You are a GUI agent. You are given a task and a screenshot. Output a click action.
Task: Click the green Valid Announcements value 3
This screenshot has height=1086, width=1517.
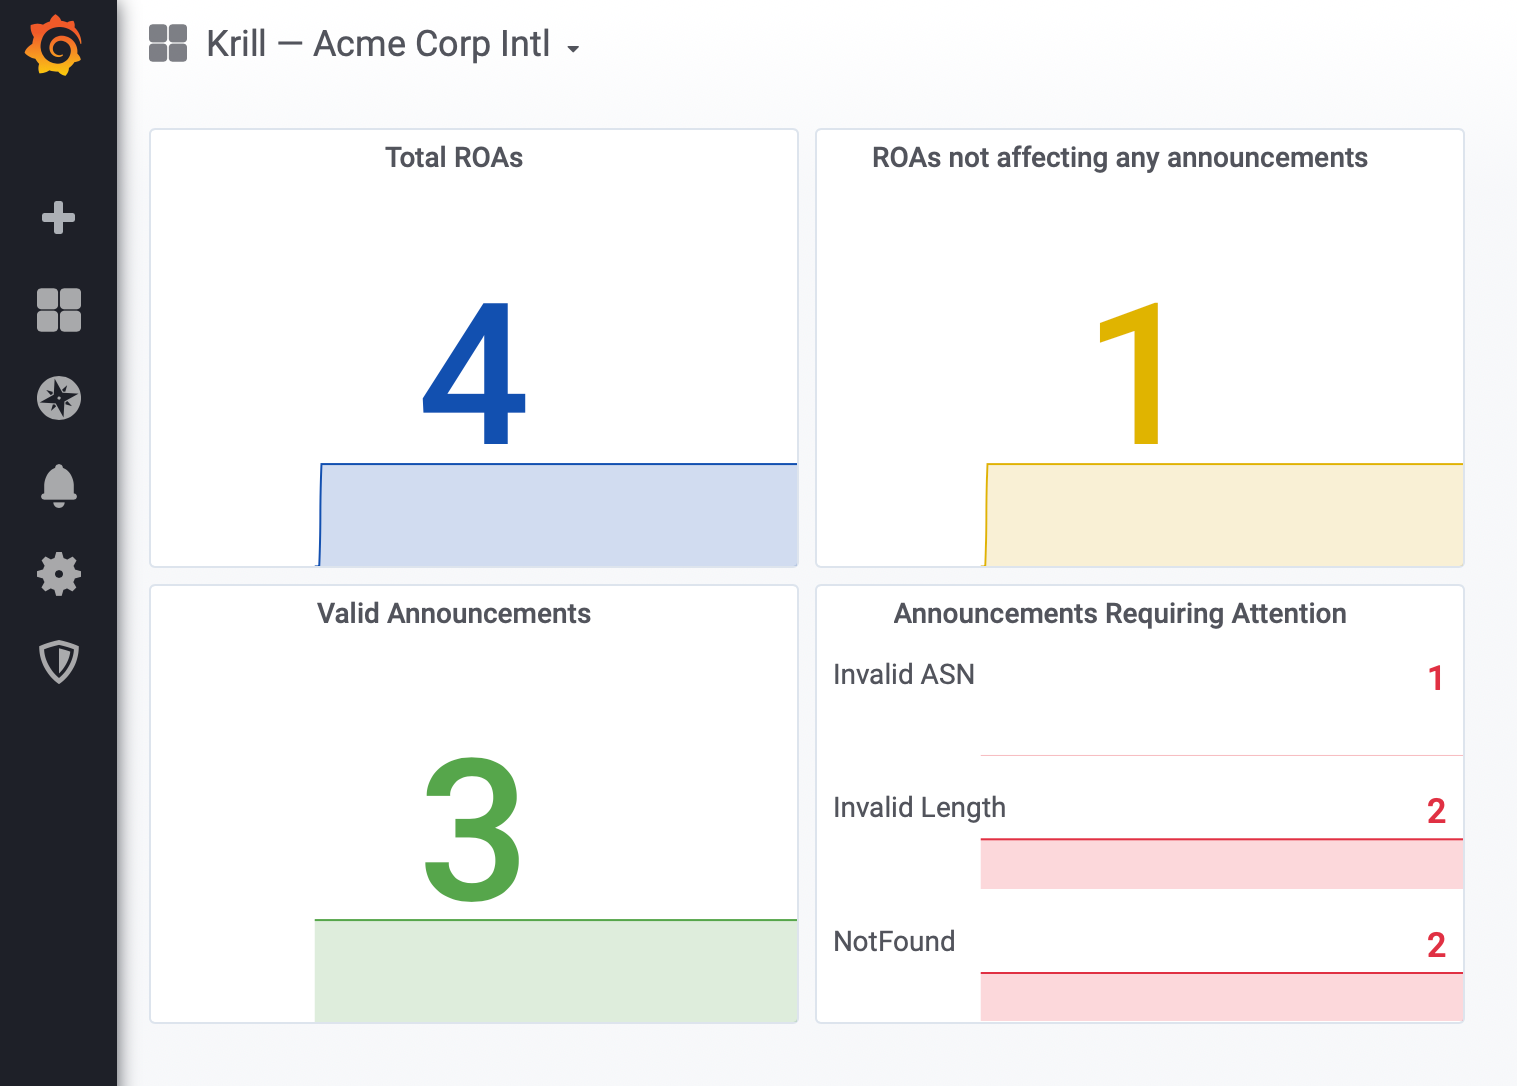(472, 829)
